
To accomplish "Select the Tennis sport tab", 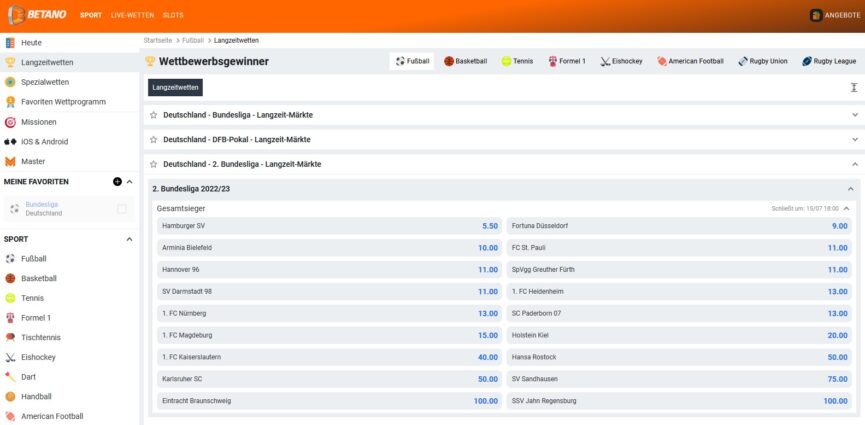I will [x=517, y=61].
